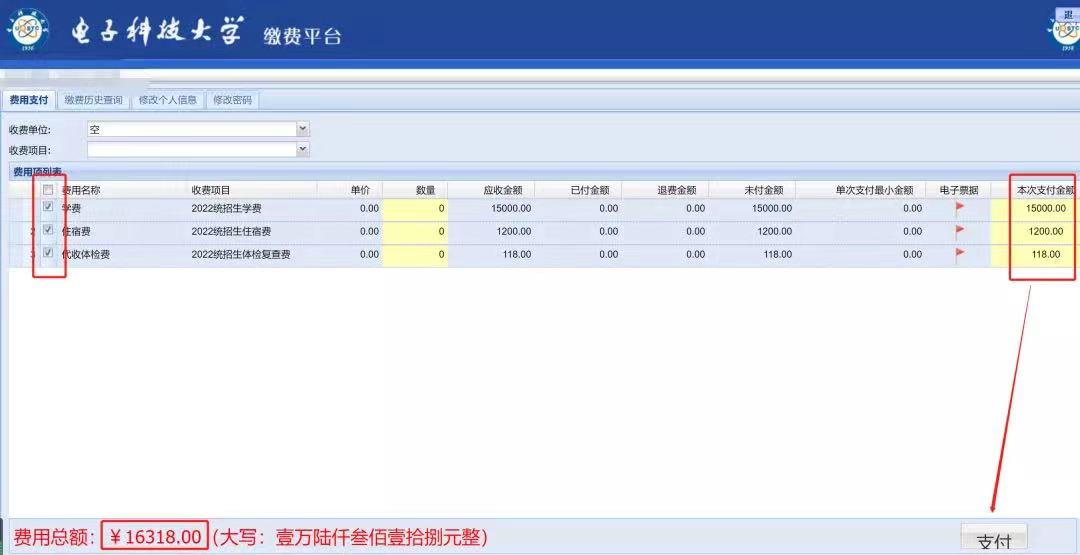This screenshot has height=555, width=1080.
Task: Switch to the 缴费历史查询 tab
Action: [94, 100]
